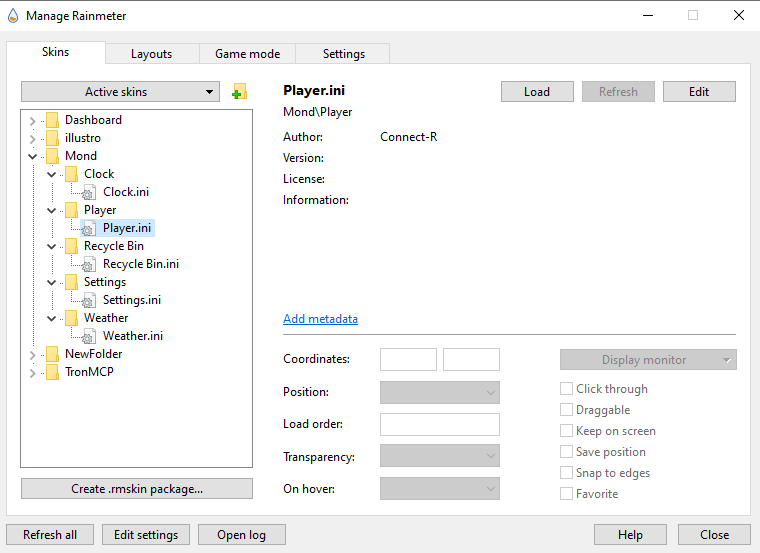Expand the illustro tree node

32,139
